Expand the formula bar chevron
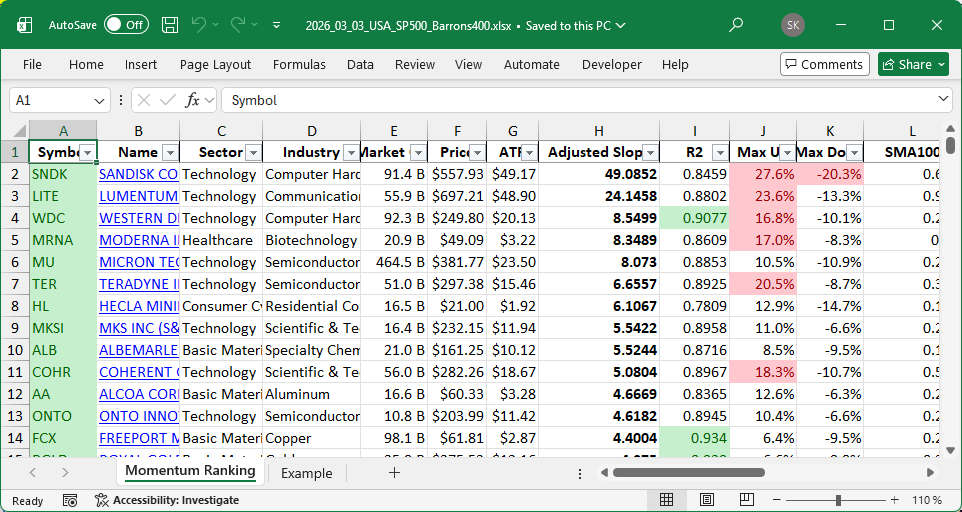 [944, 100]
